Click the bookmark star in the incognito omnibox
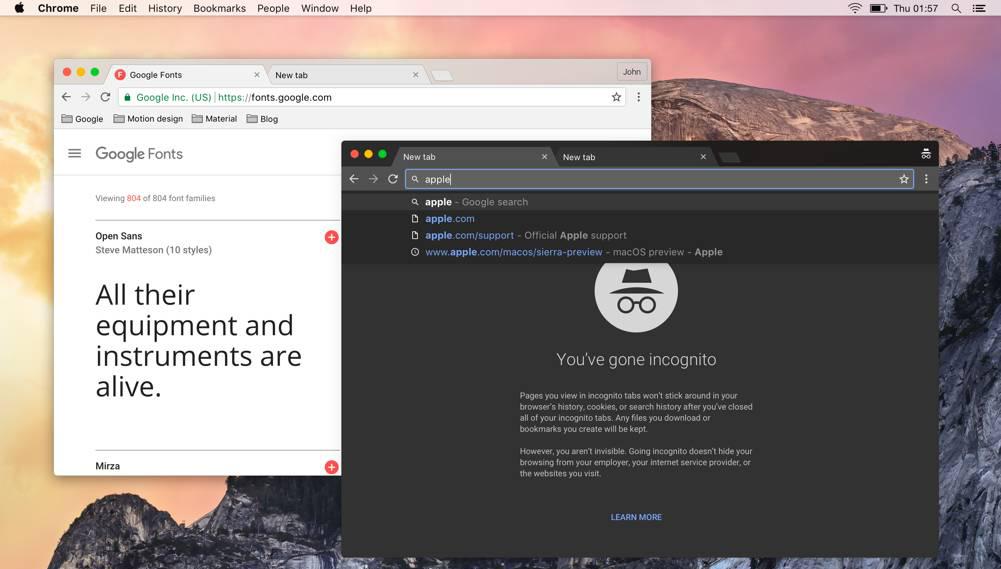The width and height of the screenshot is (1001, 569). [904, 179]
